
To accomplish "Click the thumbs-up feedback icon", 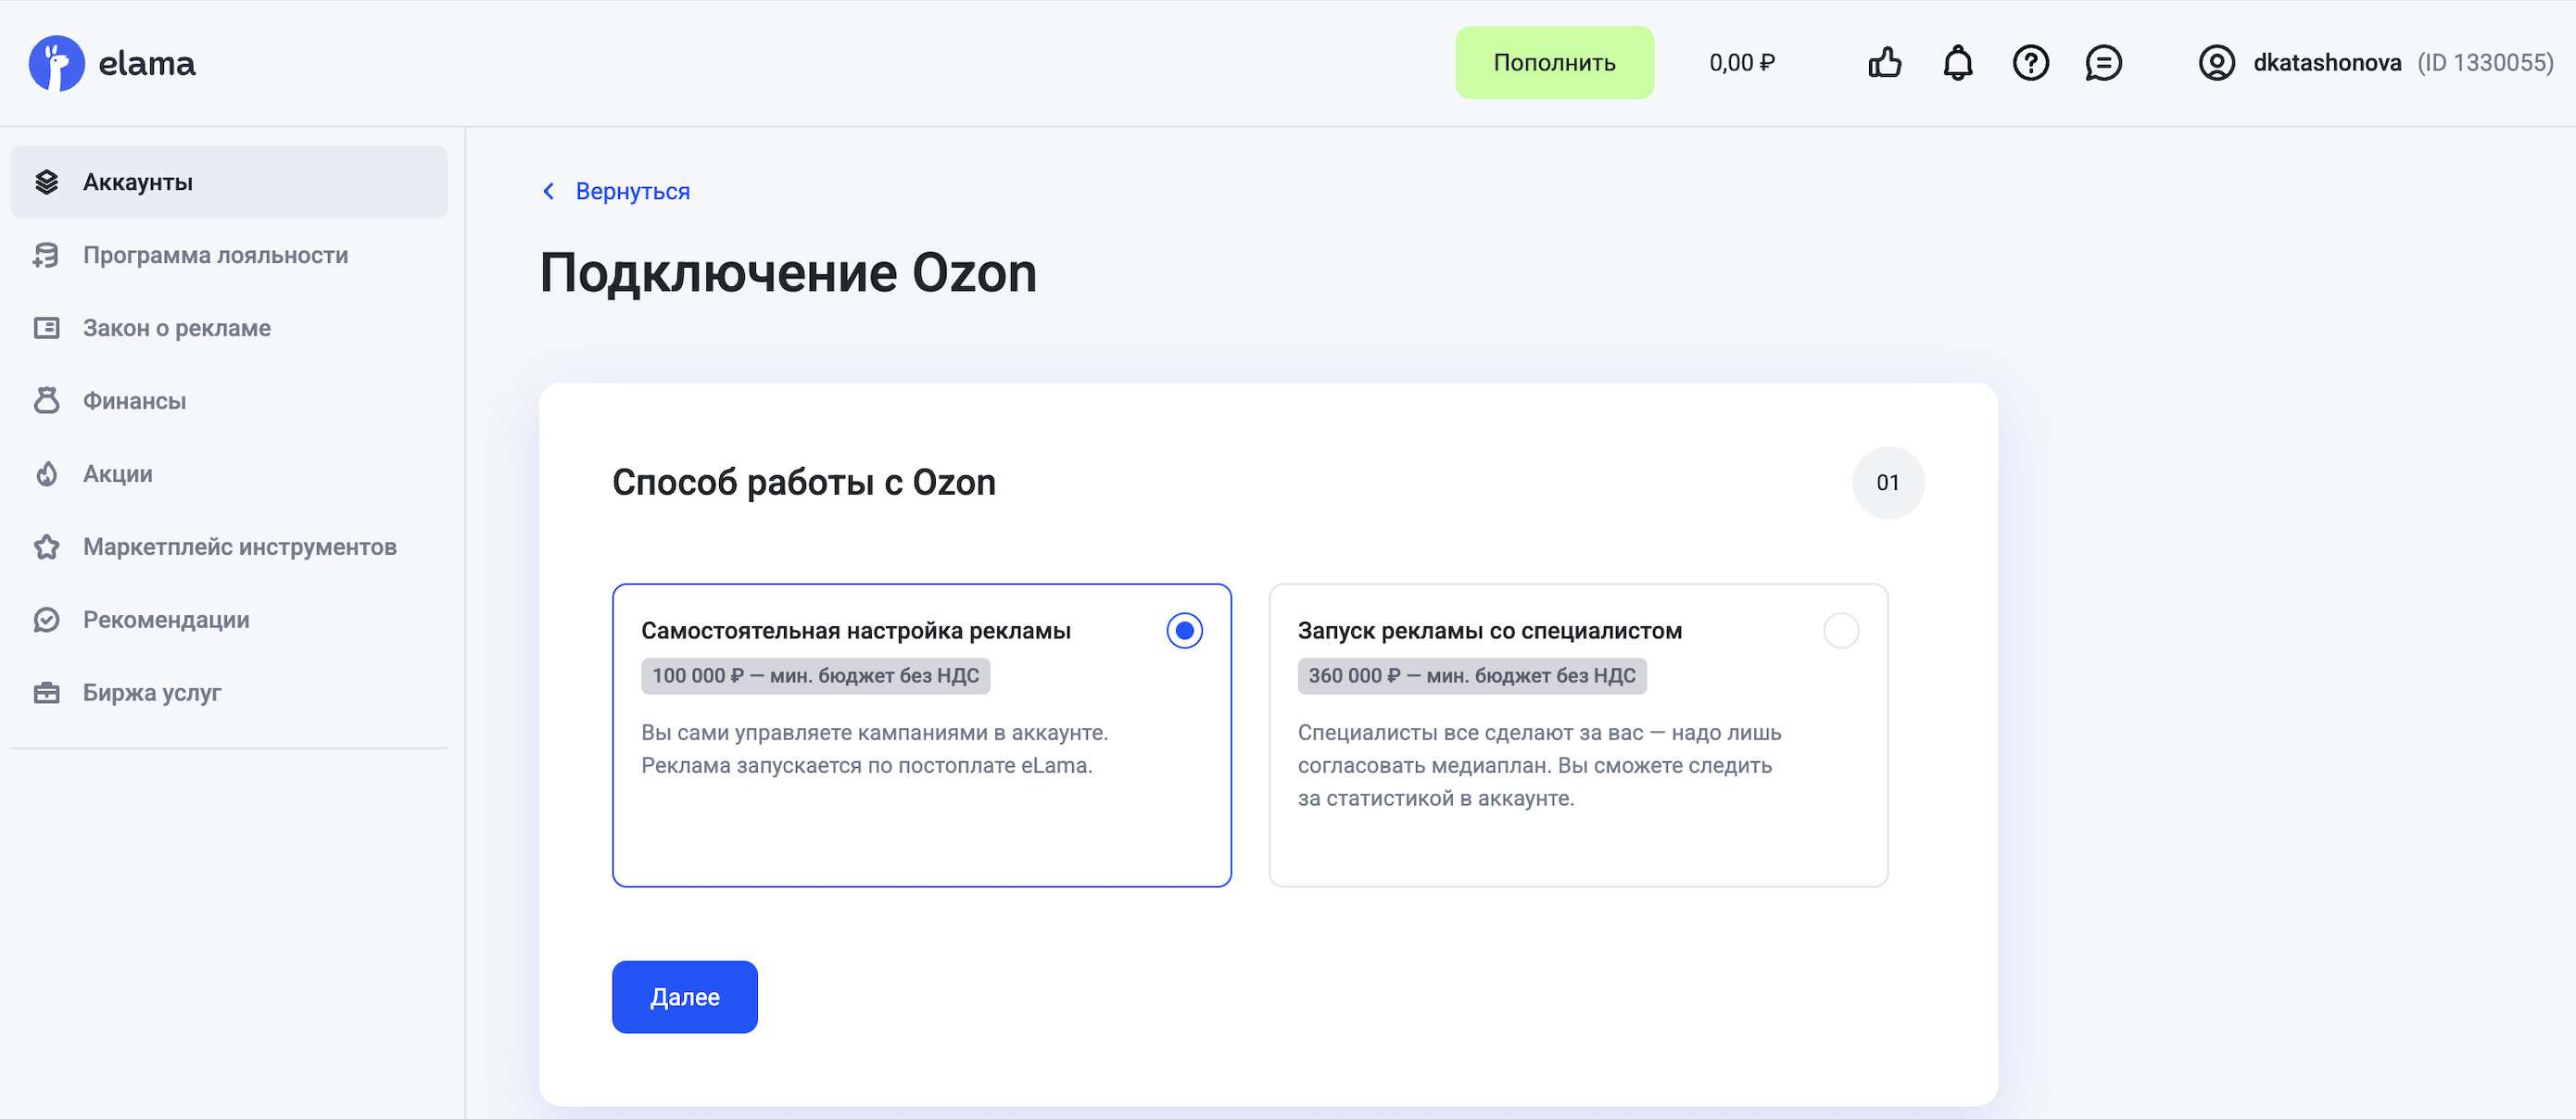I will click(1884, 63).
